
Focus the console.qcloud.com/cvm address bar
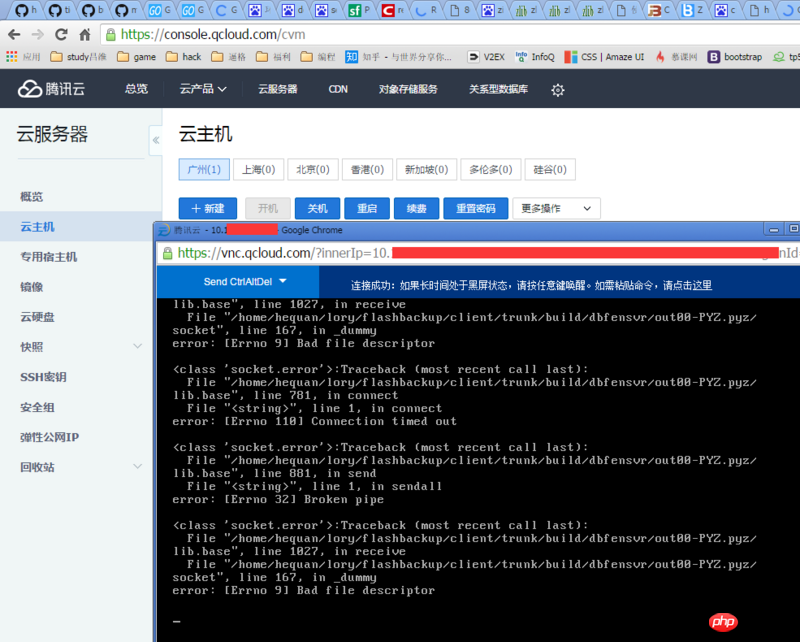click(449, 35)
